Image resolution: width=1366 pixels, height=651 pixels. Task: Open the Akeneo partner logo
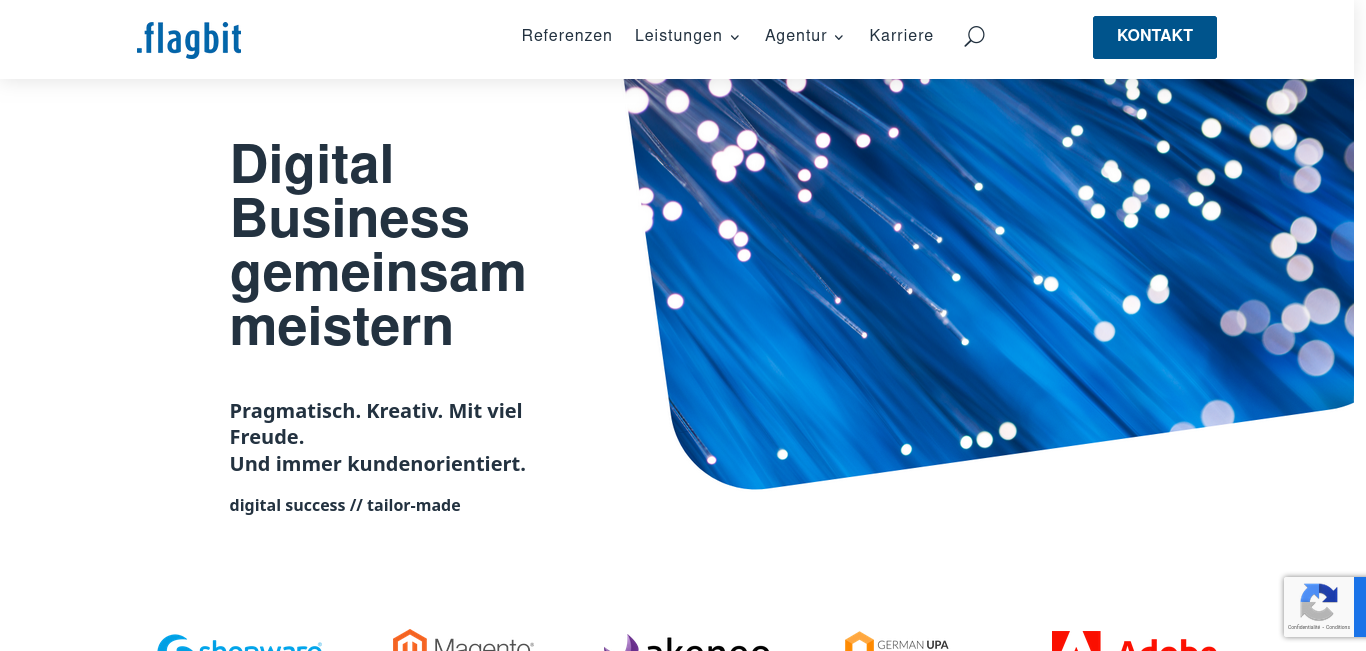click(x=687, y=642)
